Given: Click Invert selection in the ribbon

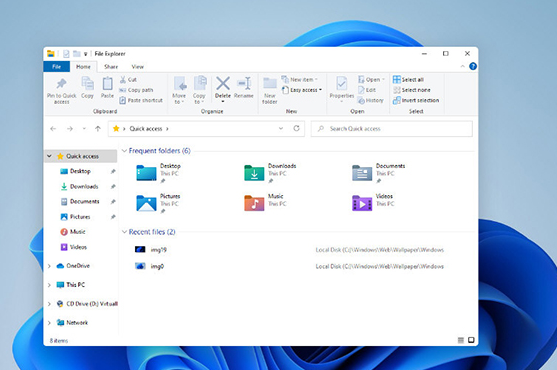Looking at the screenshot, I should pyautogui.click(x=416, y=100).
